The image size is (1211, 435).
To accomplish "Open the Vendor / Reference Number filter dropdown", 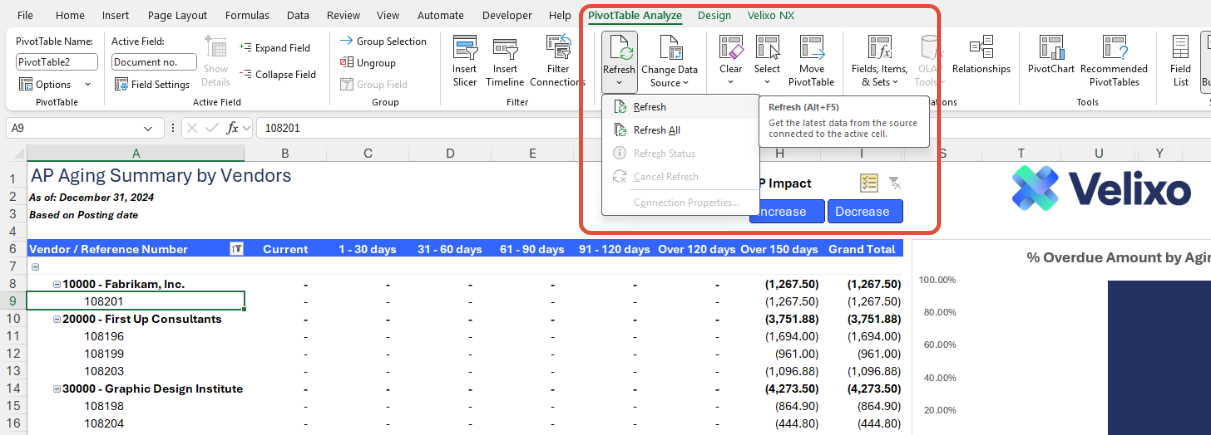I will tap(237, 249).
